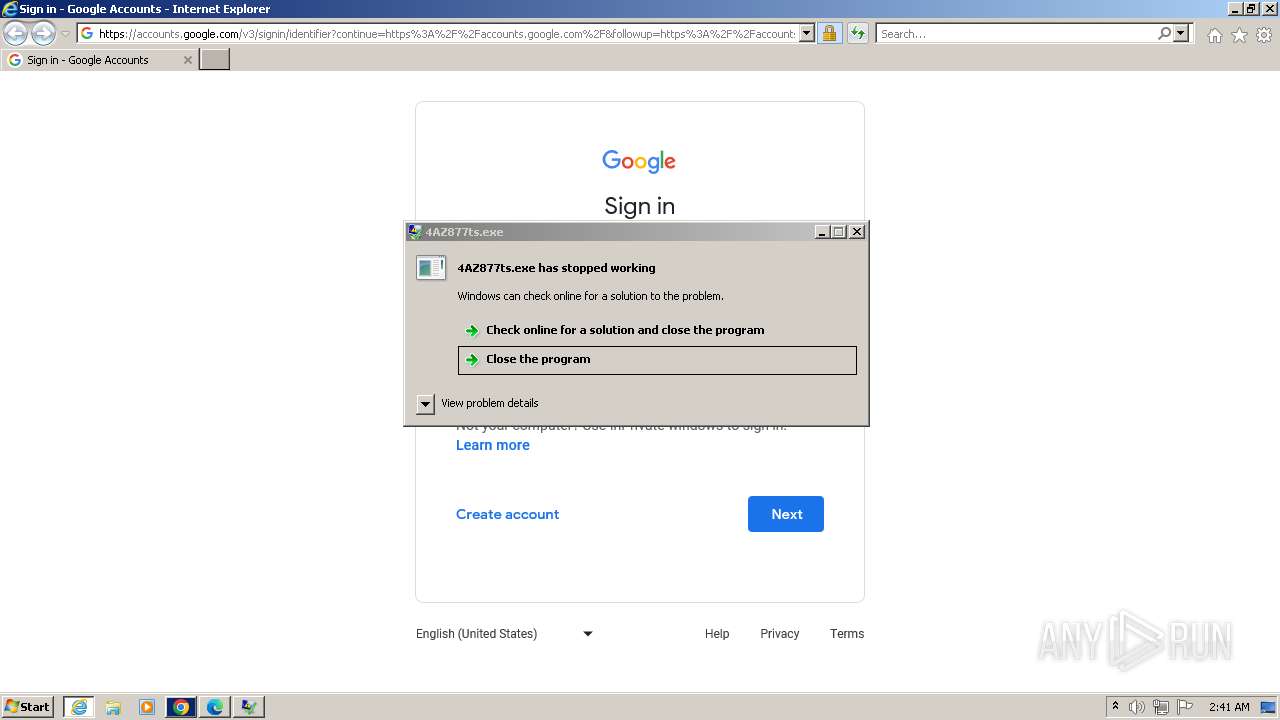Image resolution: width=1280 pixels, height=720 pixels.
Task: Click the IE forward navigation arrow
Action: click(43, 33)
